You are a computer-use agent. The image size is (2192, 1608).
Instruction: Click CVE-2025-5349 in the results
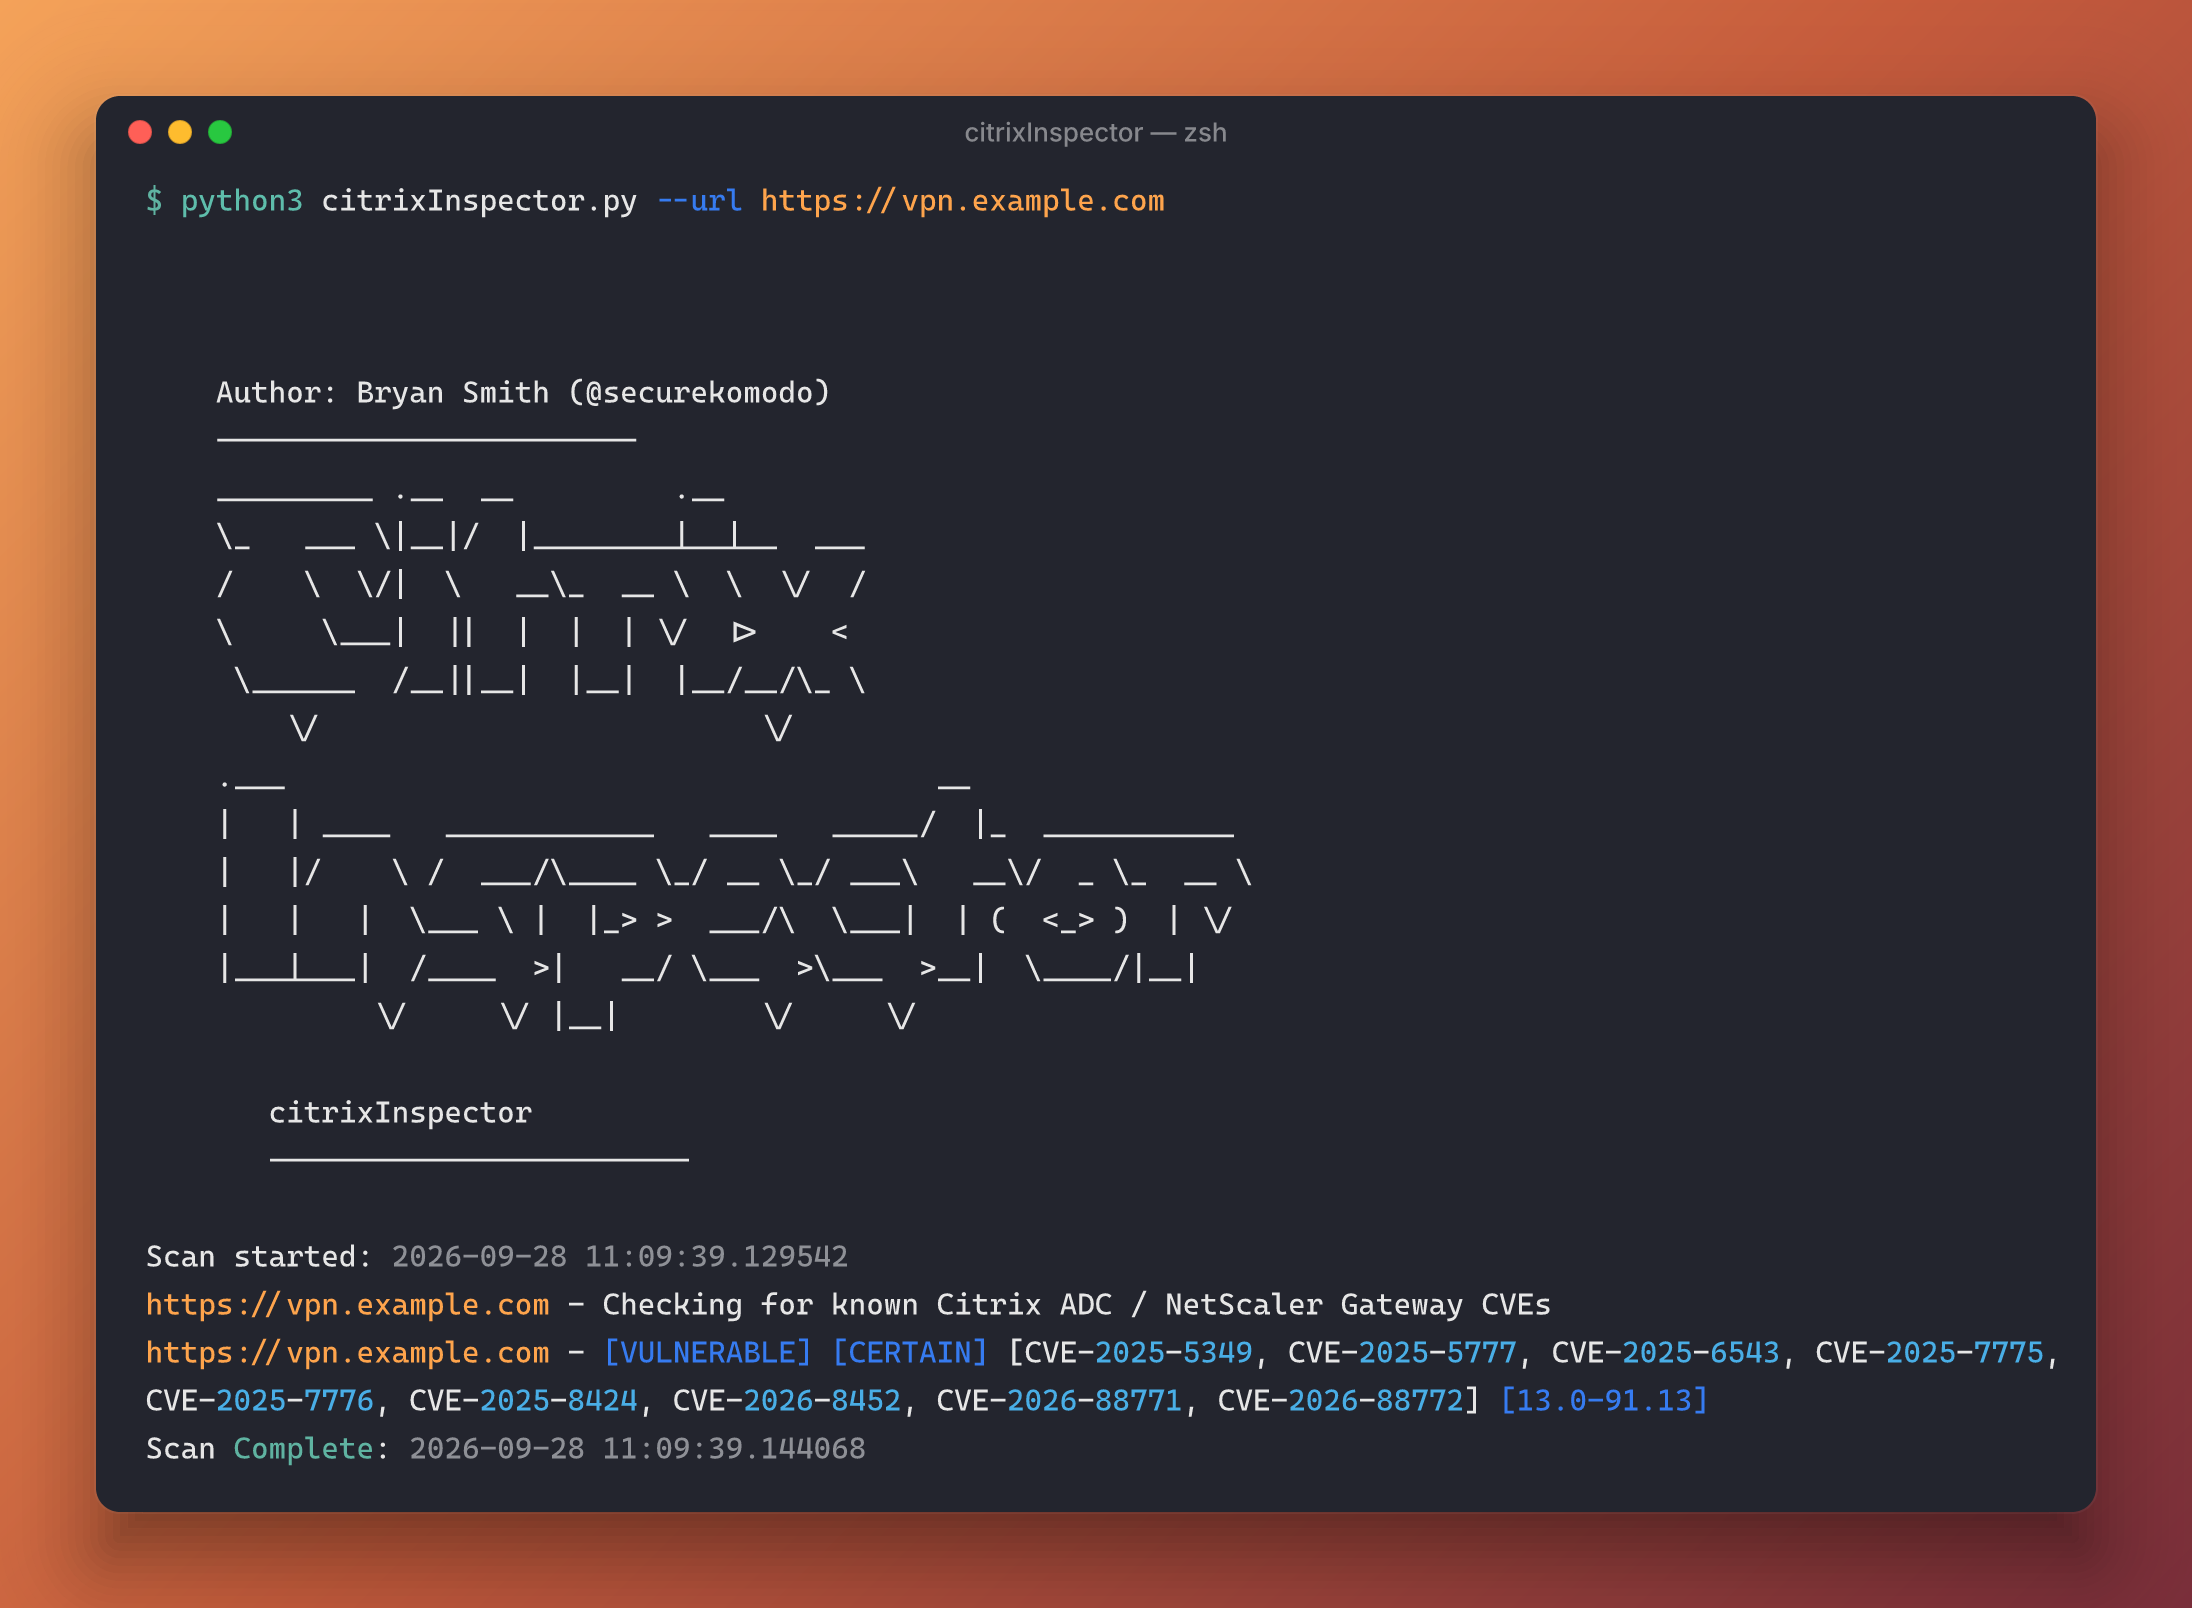point(1138,1353)
